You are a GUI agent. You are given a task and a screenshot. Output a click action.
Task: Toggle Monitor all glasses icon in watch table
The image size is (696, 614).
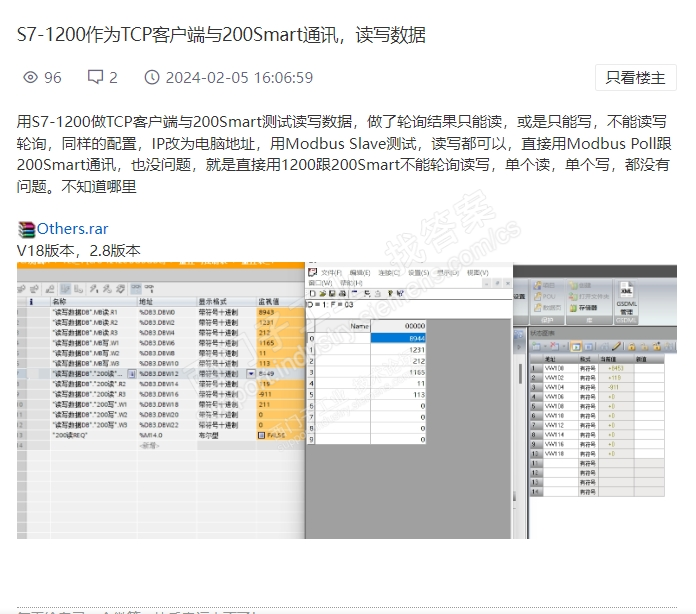[136, 289]
